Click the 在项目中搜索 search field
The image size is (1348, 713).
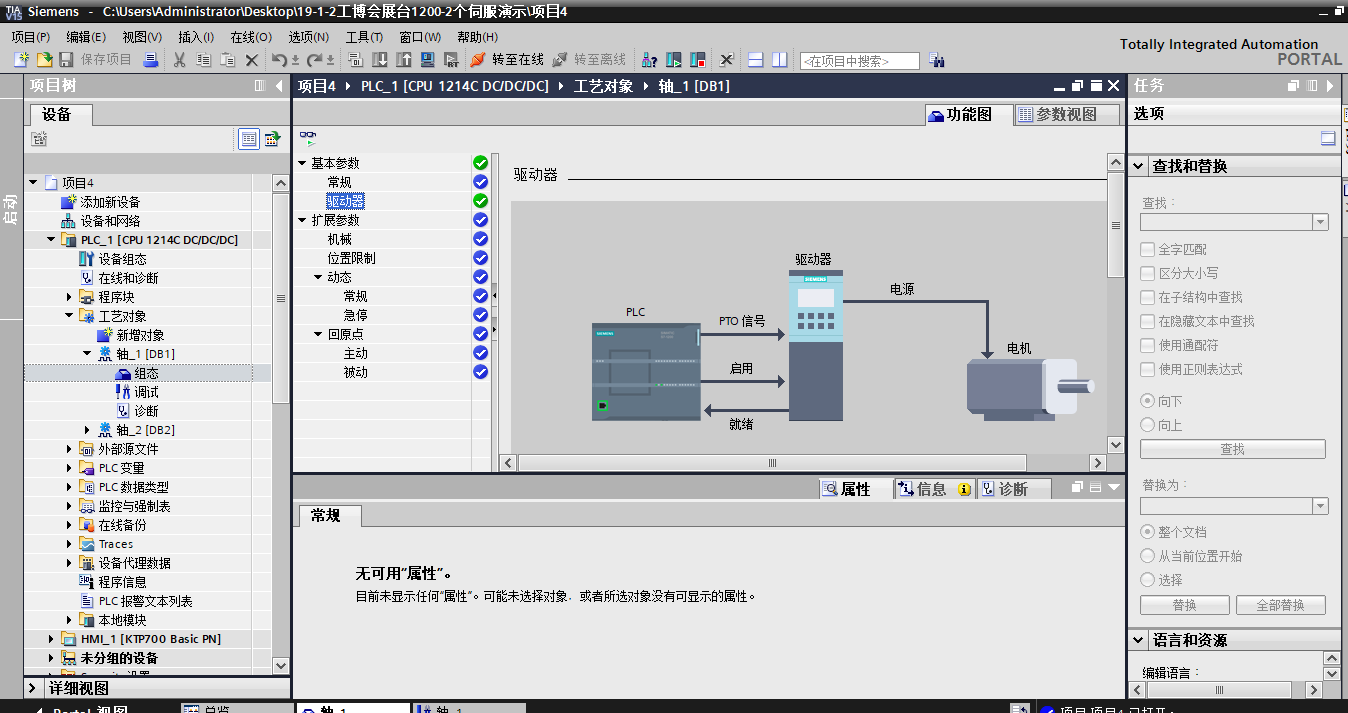(x=859, y=61)
